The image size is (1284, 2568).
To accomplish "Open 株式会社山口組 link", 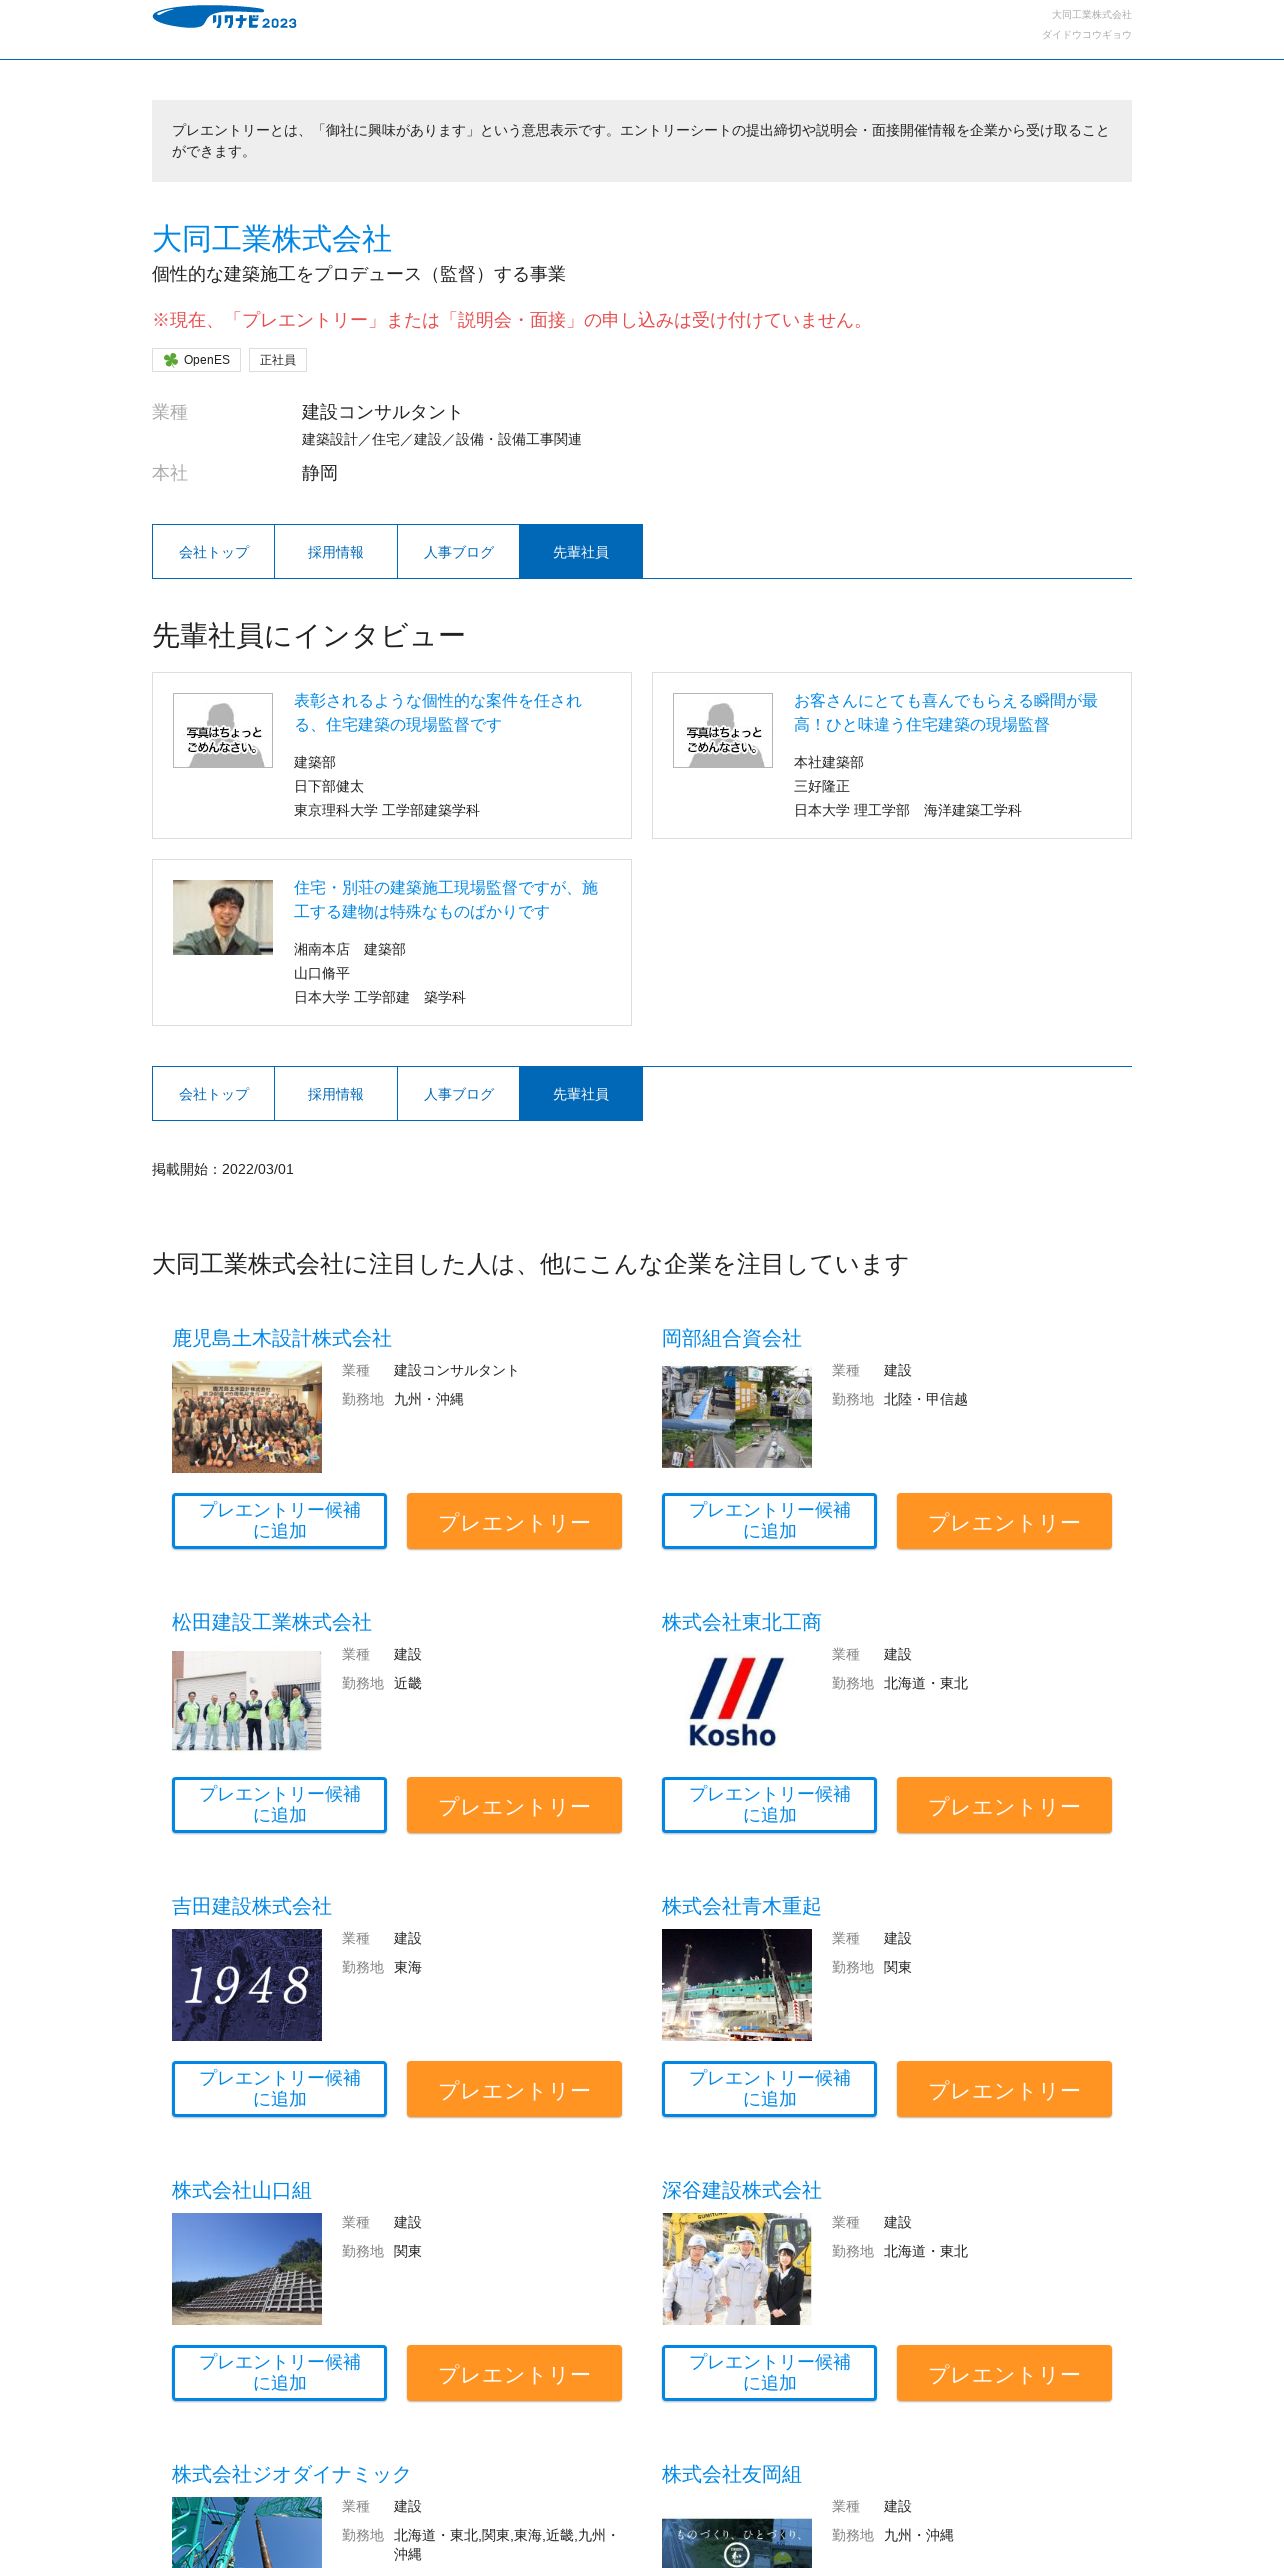I will [x=241, y=2190].
